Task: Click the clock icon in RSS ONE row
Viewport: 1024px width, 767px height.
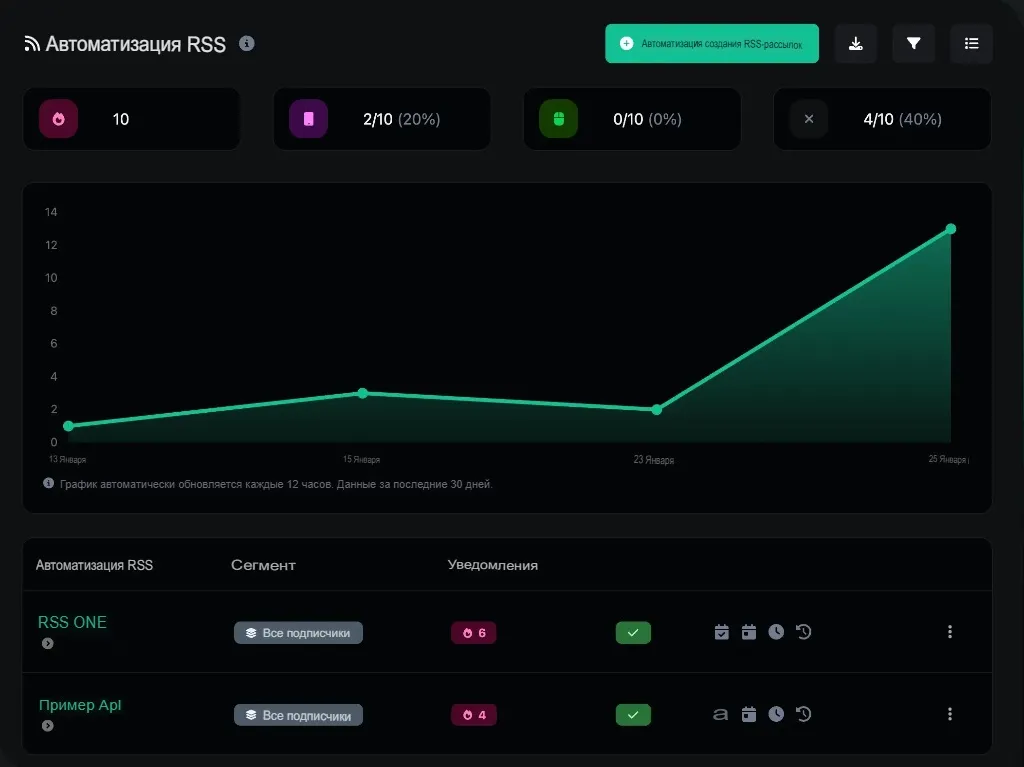Action: click(x=776, y=632)
